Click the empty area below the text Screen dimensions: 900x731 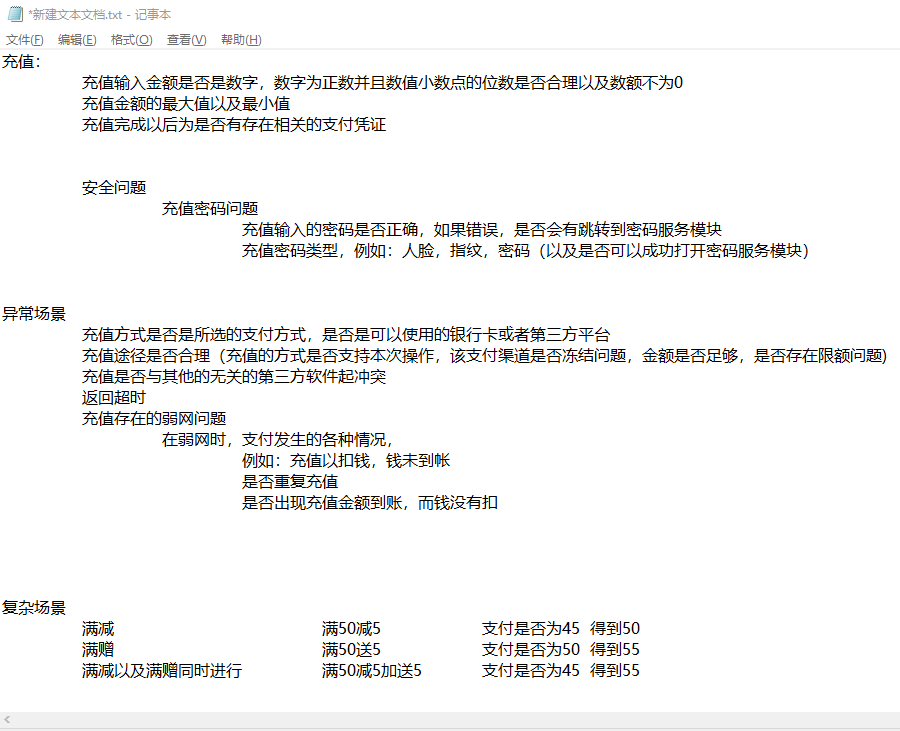tap(450, 695)
